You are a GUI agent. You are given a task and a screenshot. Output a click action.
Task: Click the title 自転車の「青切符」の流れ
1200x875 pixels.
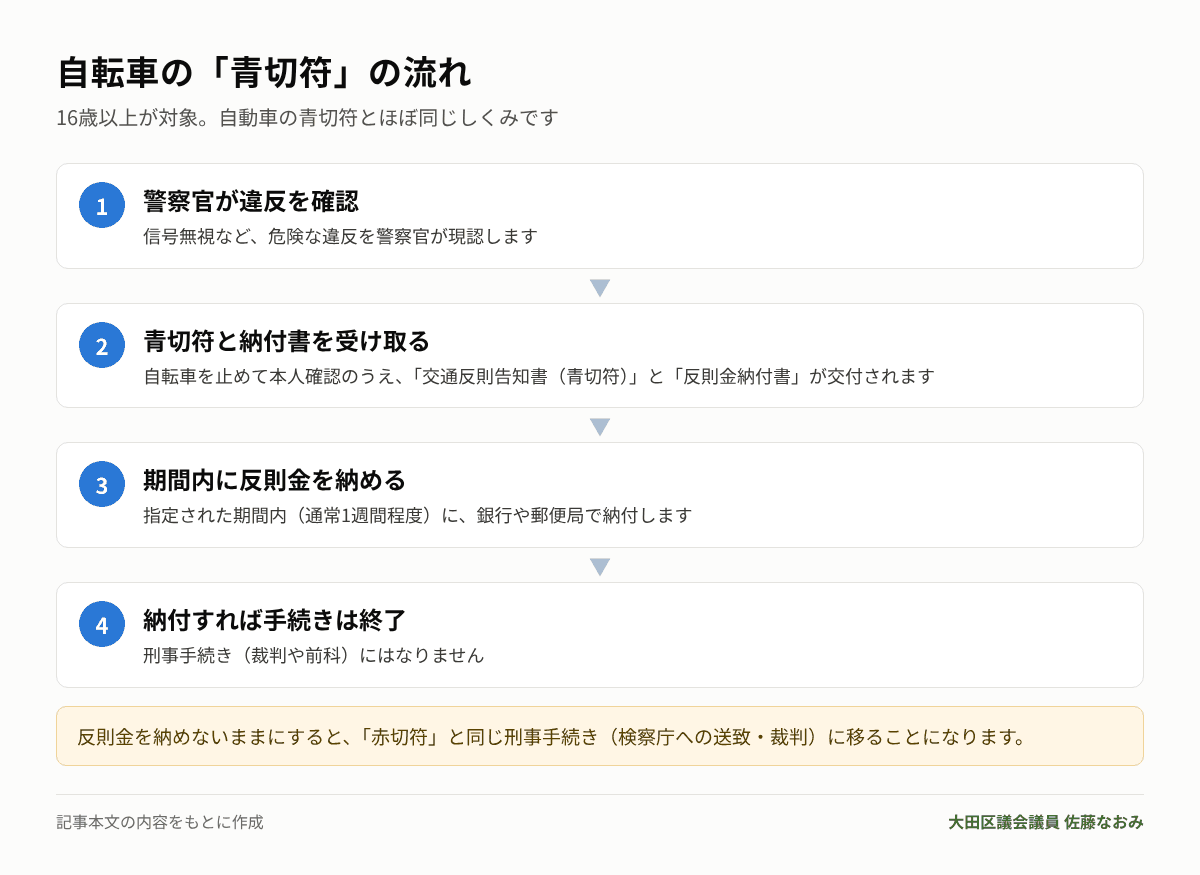pos(264,73)
